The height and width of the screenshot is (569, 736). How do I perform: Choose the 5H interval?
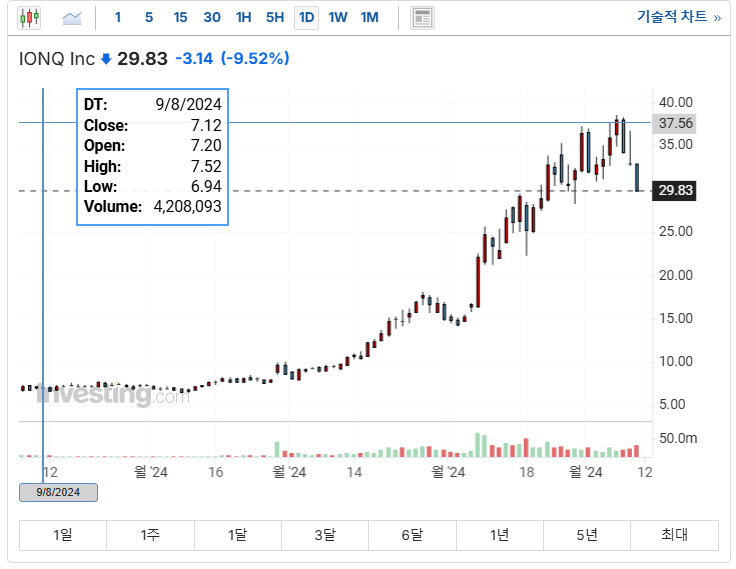click(275, 18)
